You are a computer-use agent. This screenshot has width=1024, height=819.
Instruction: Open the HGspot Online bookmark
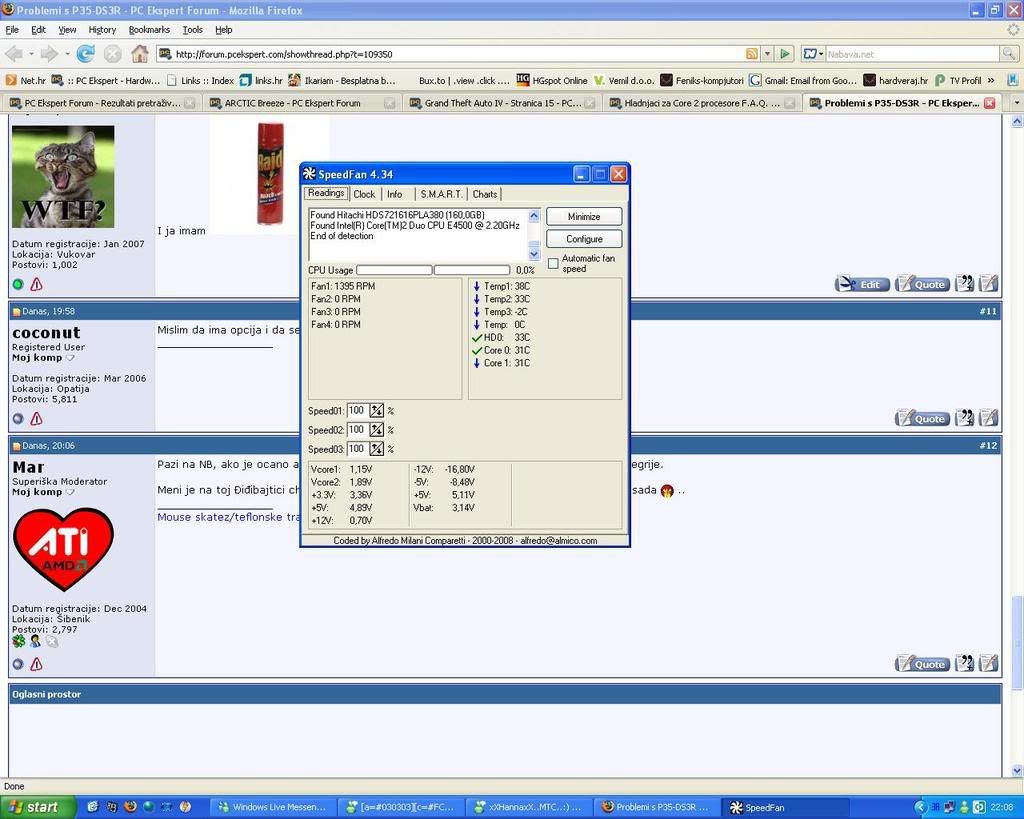tap(552, 80)
